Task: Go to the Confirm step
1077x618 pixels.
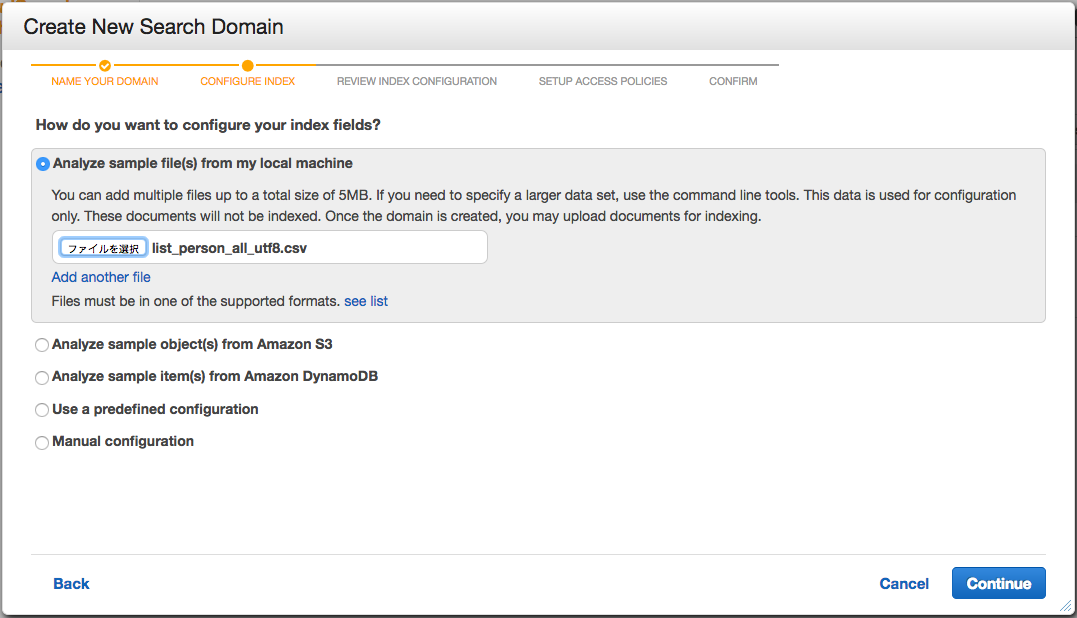Action: tap(734, 81)
